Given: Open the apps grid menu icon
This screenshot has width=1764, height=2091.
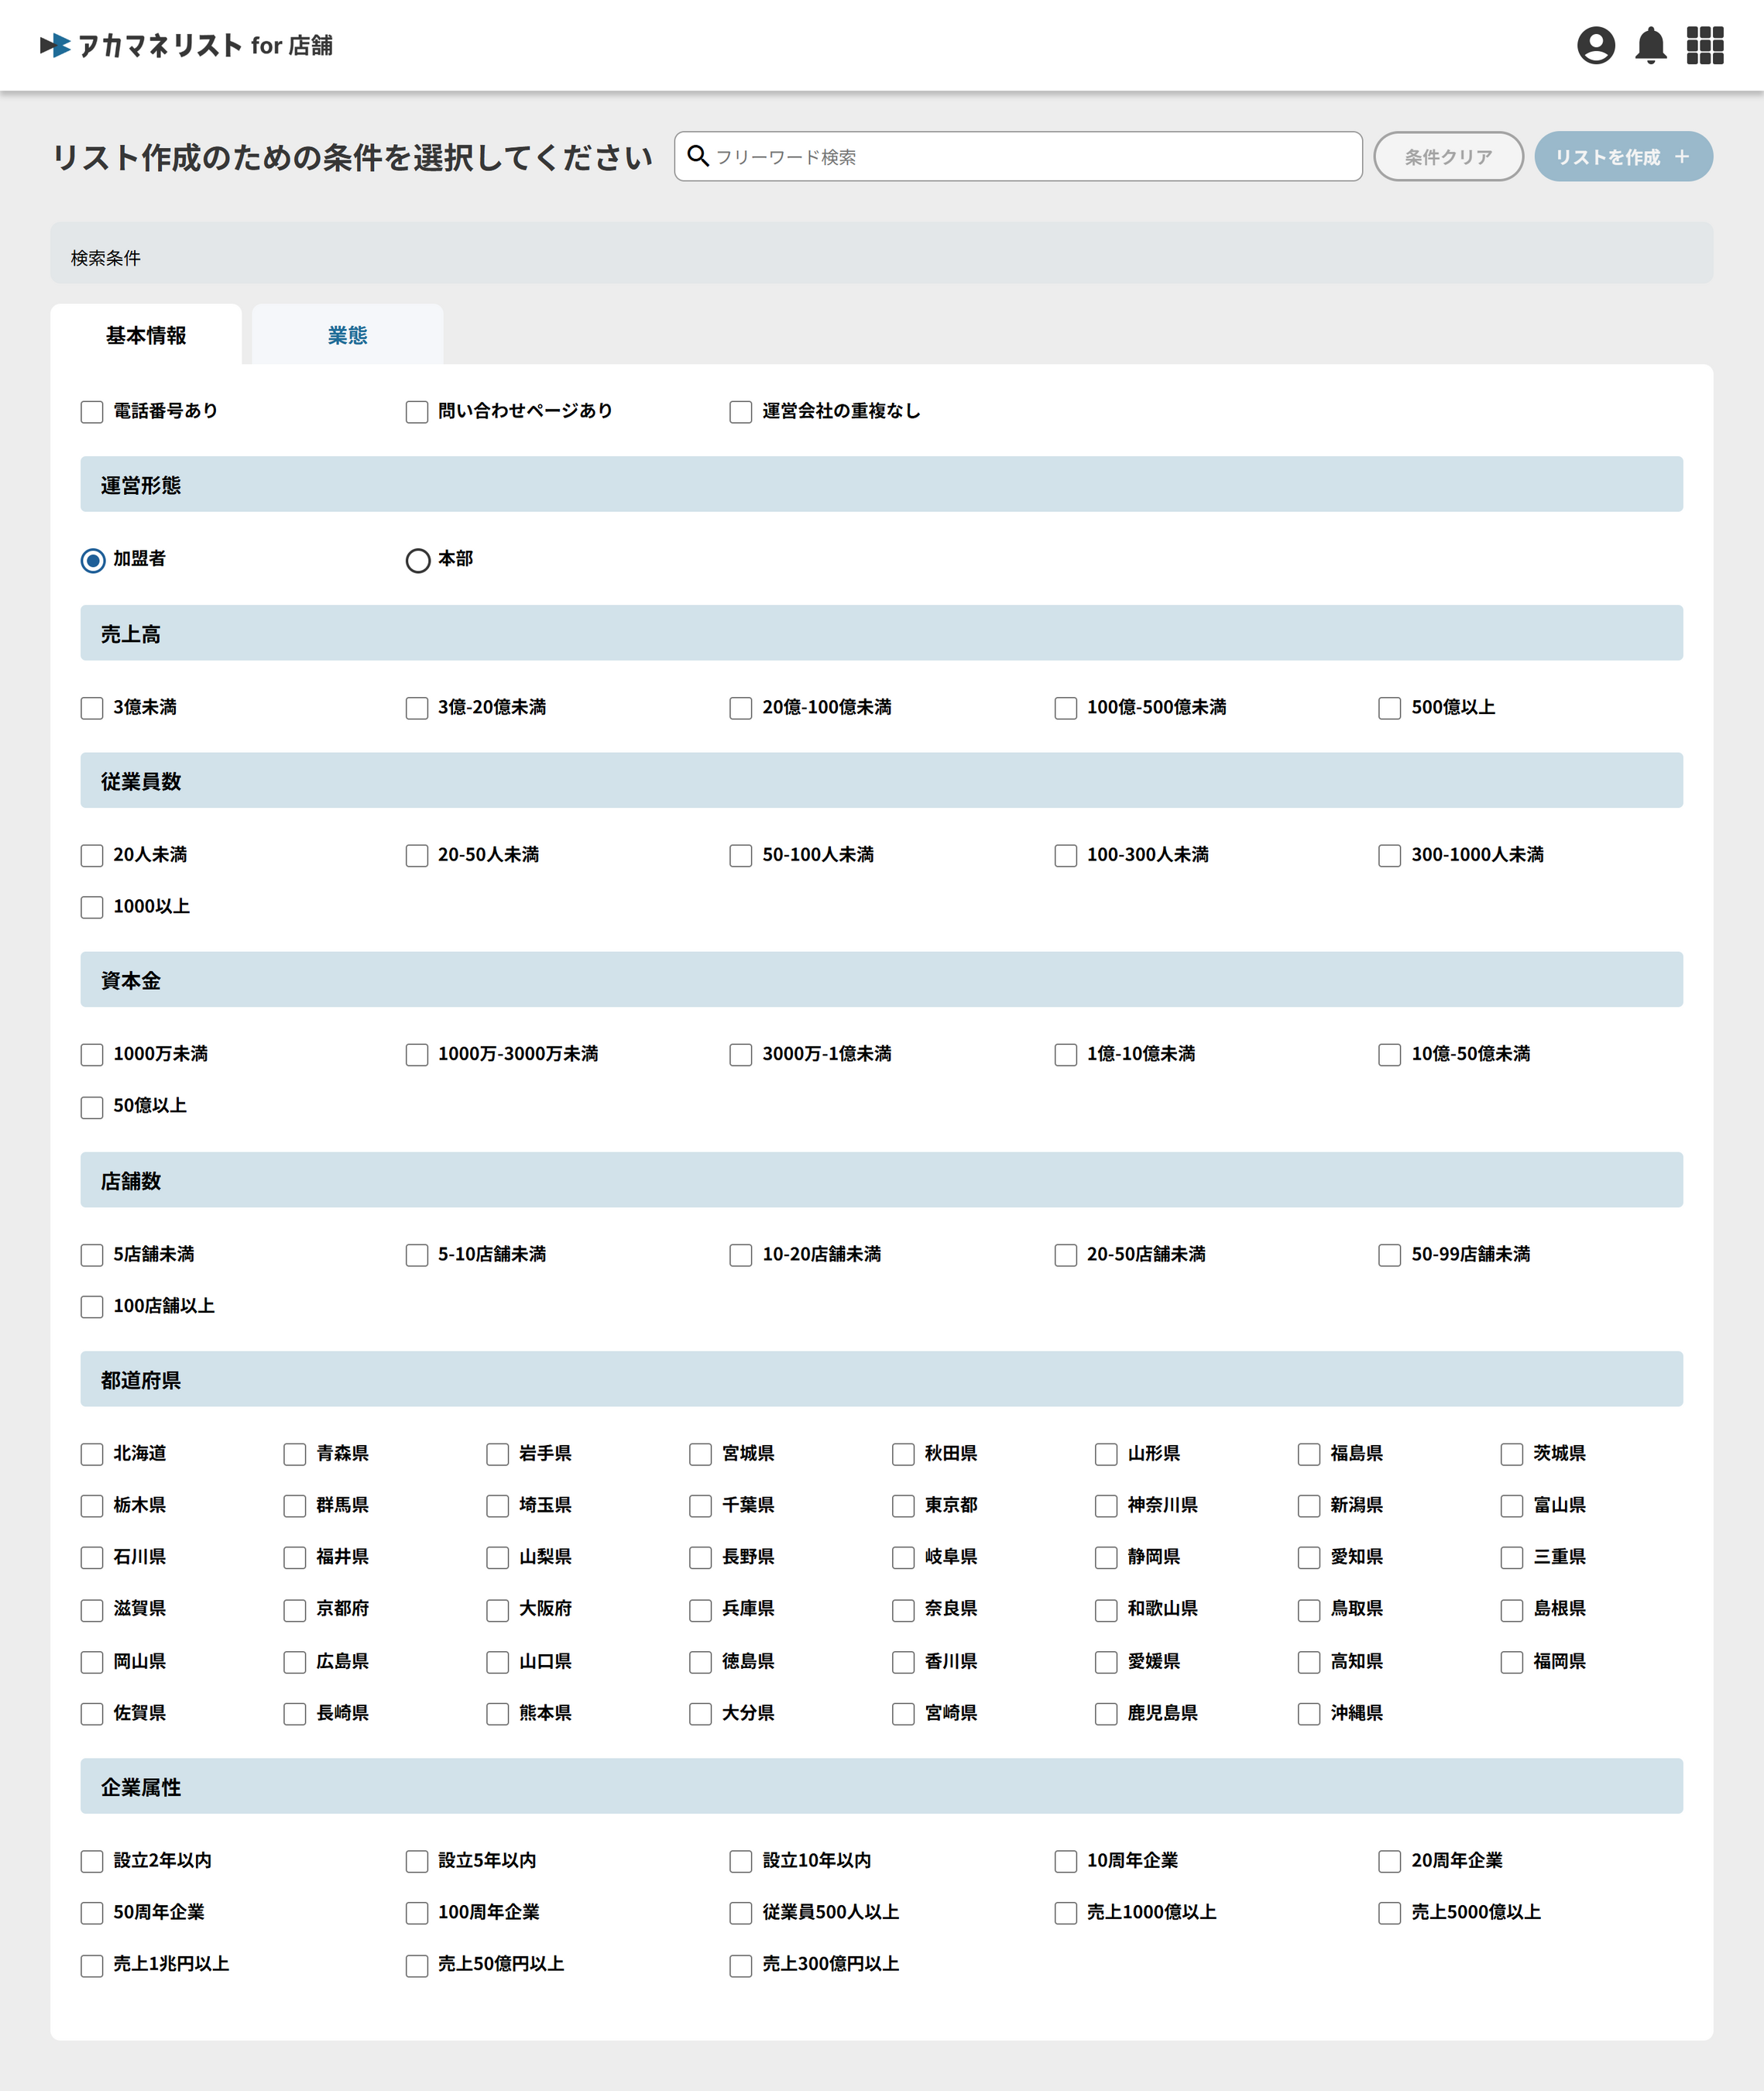Looking at the screenshot, I should tap(1704, 45).
